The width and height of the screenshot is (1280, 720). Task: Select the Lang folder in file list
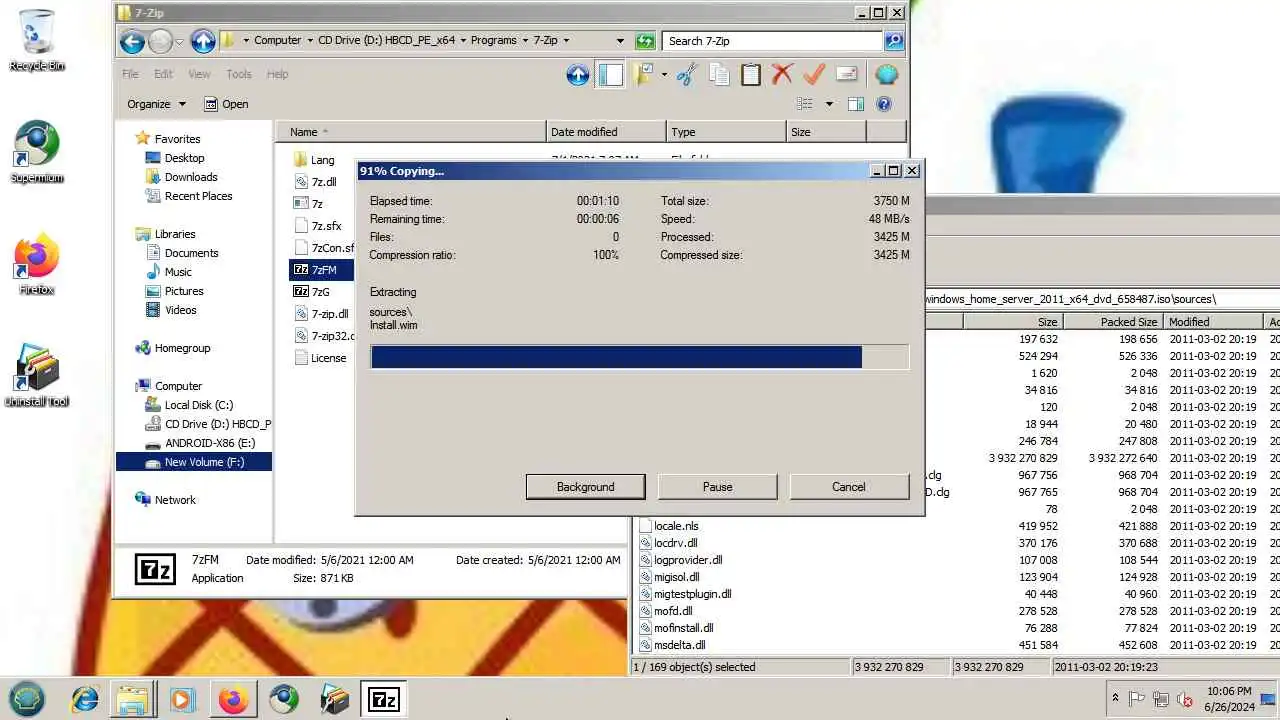314,160
